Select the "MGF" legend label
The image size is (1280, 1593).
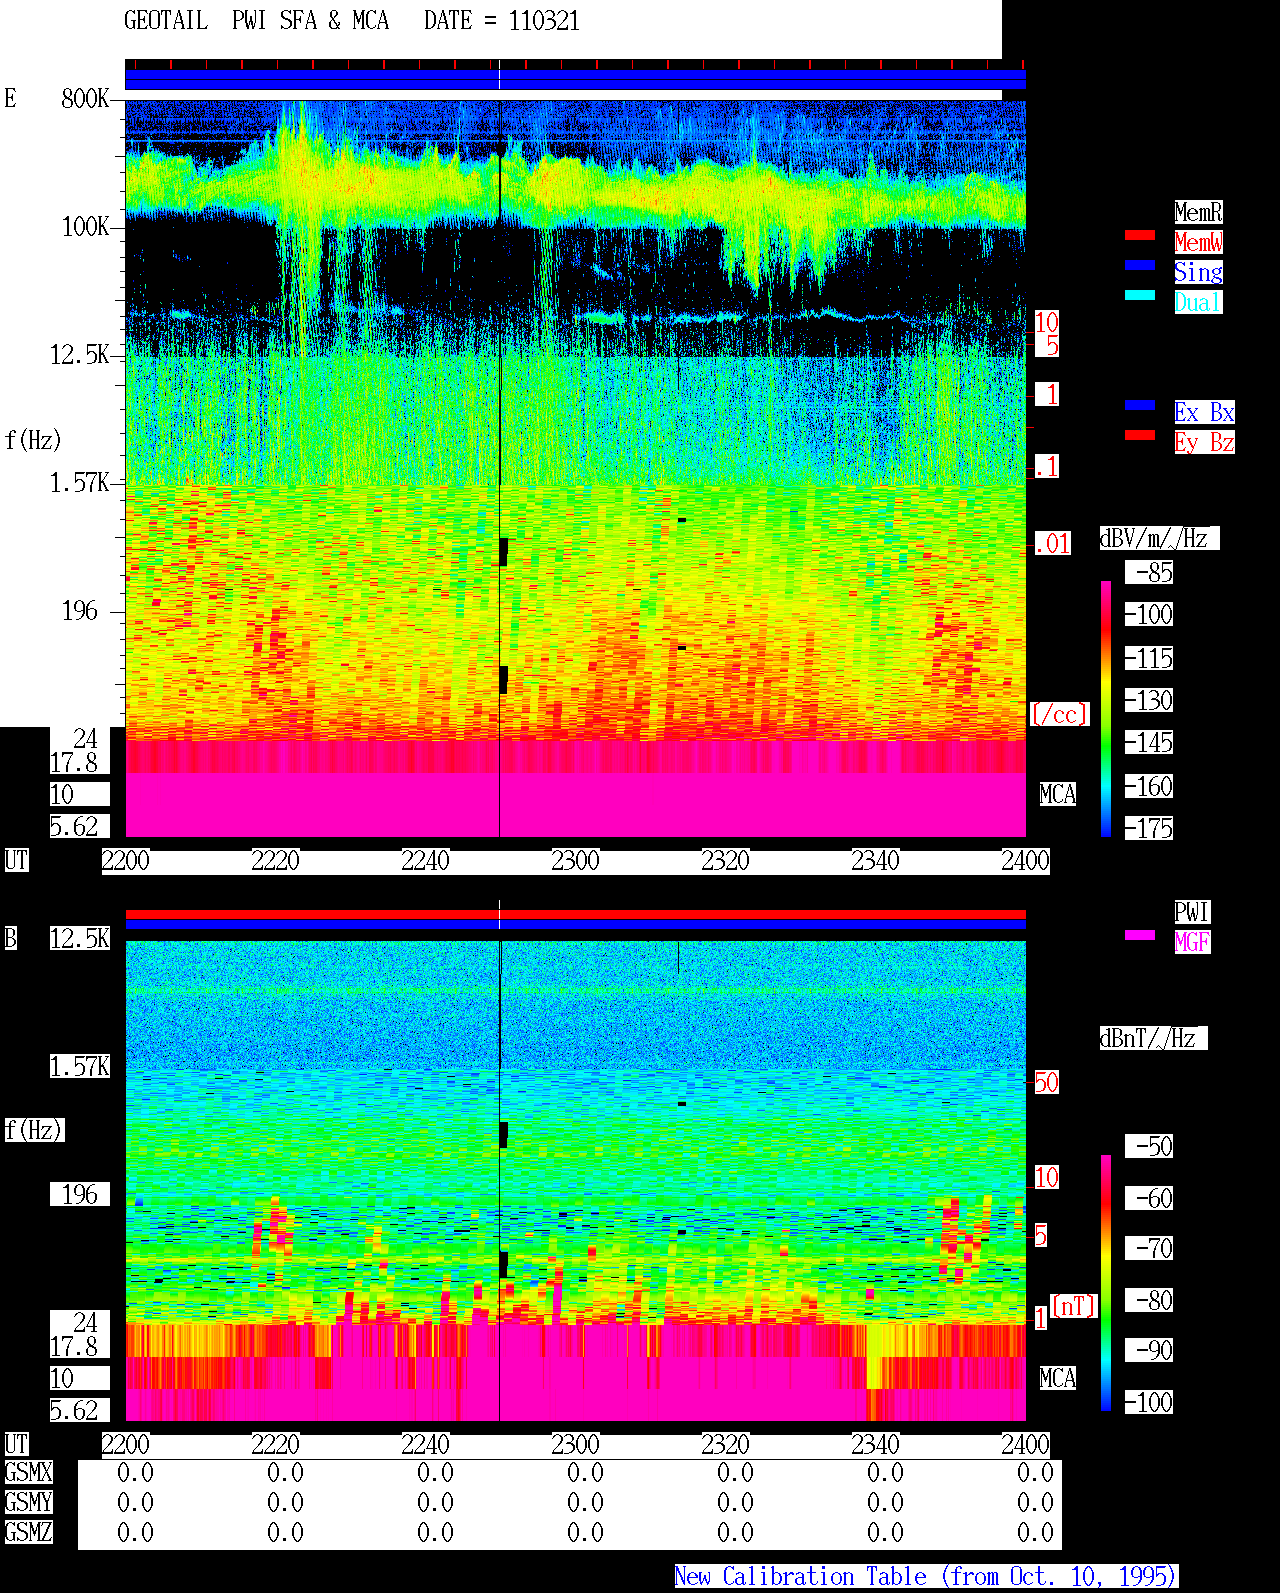(x=1192, y=942)
